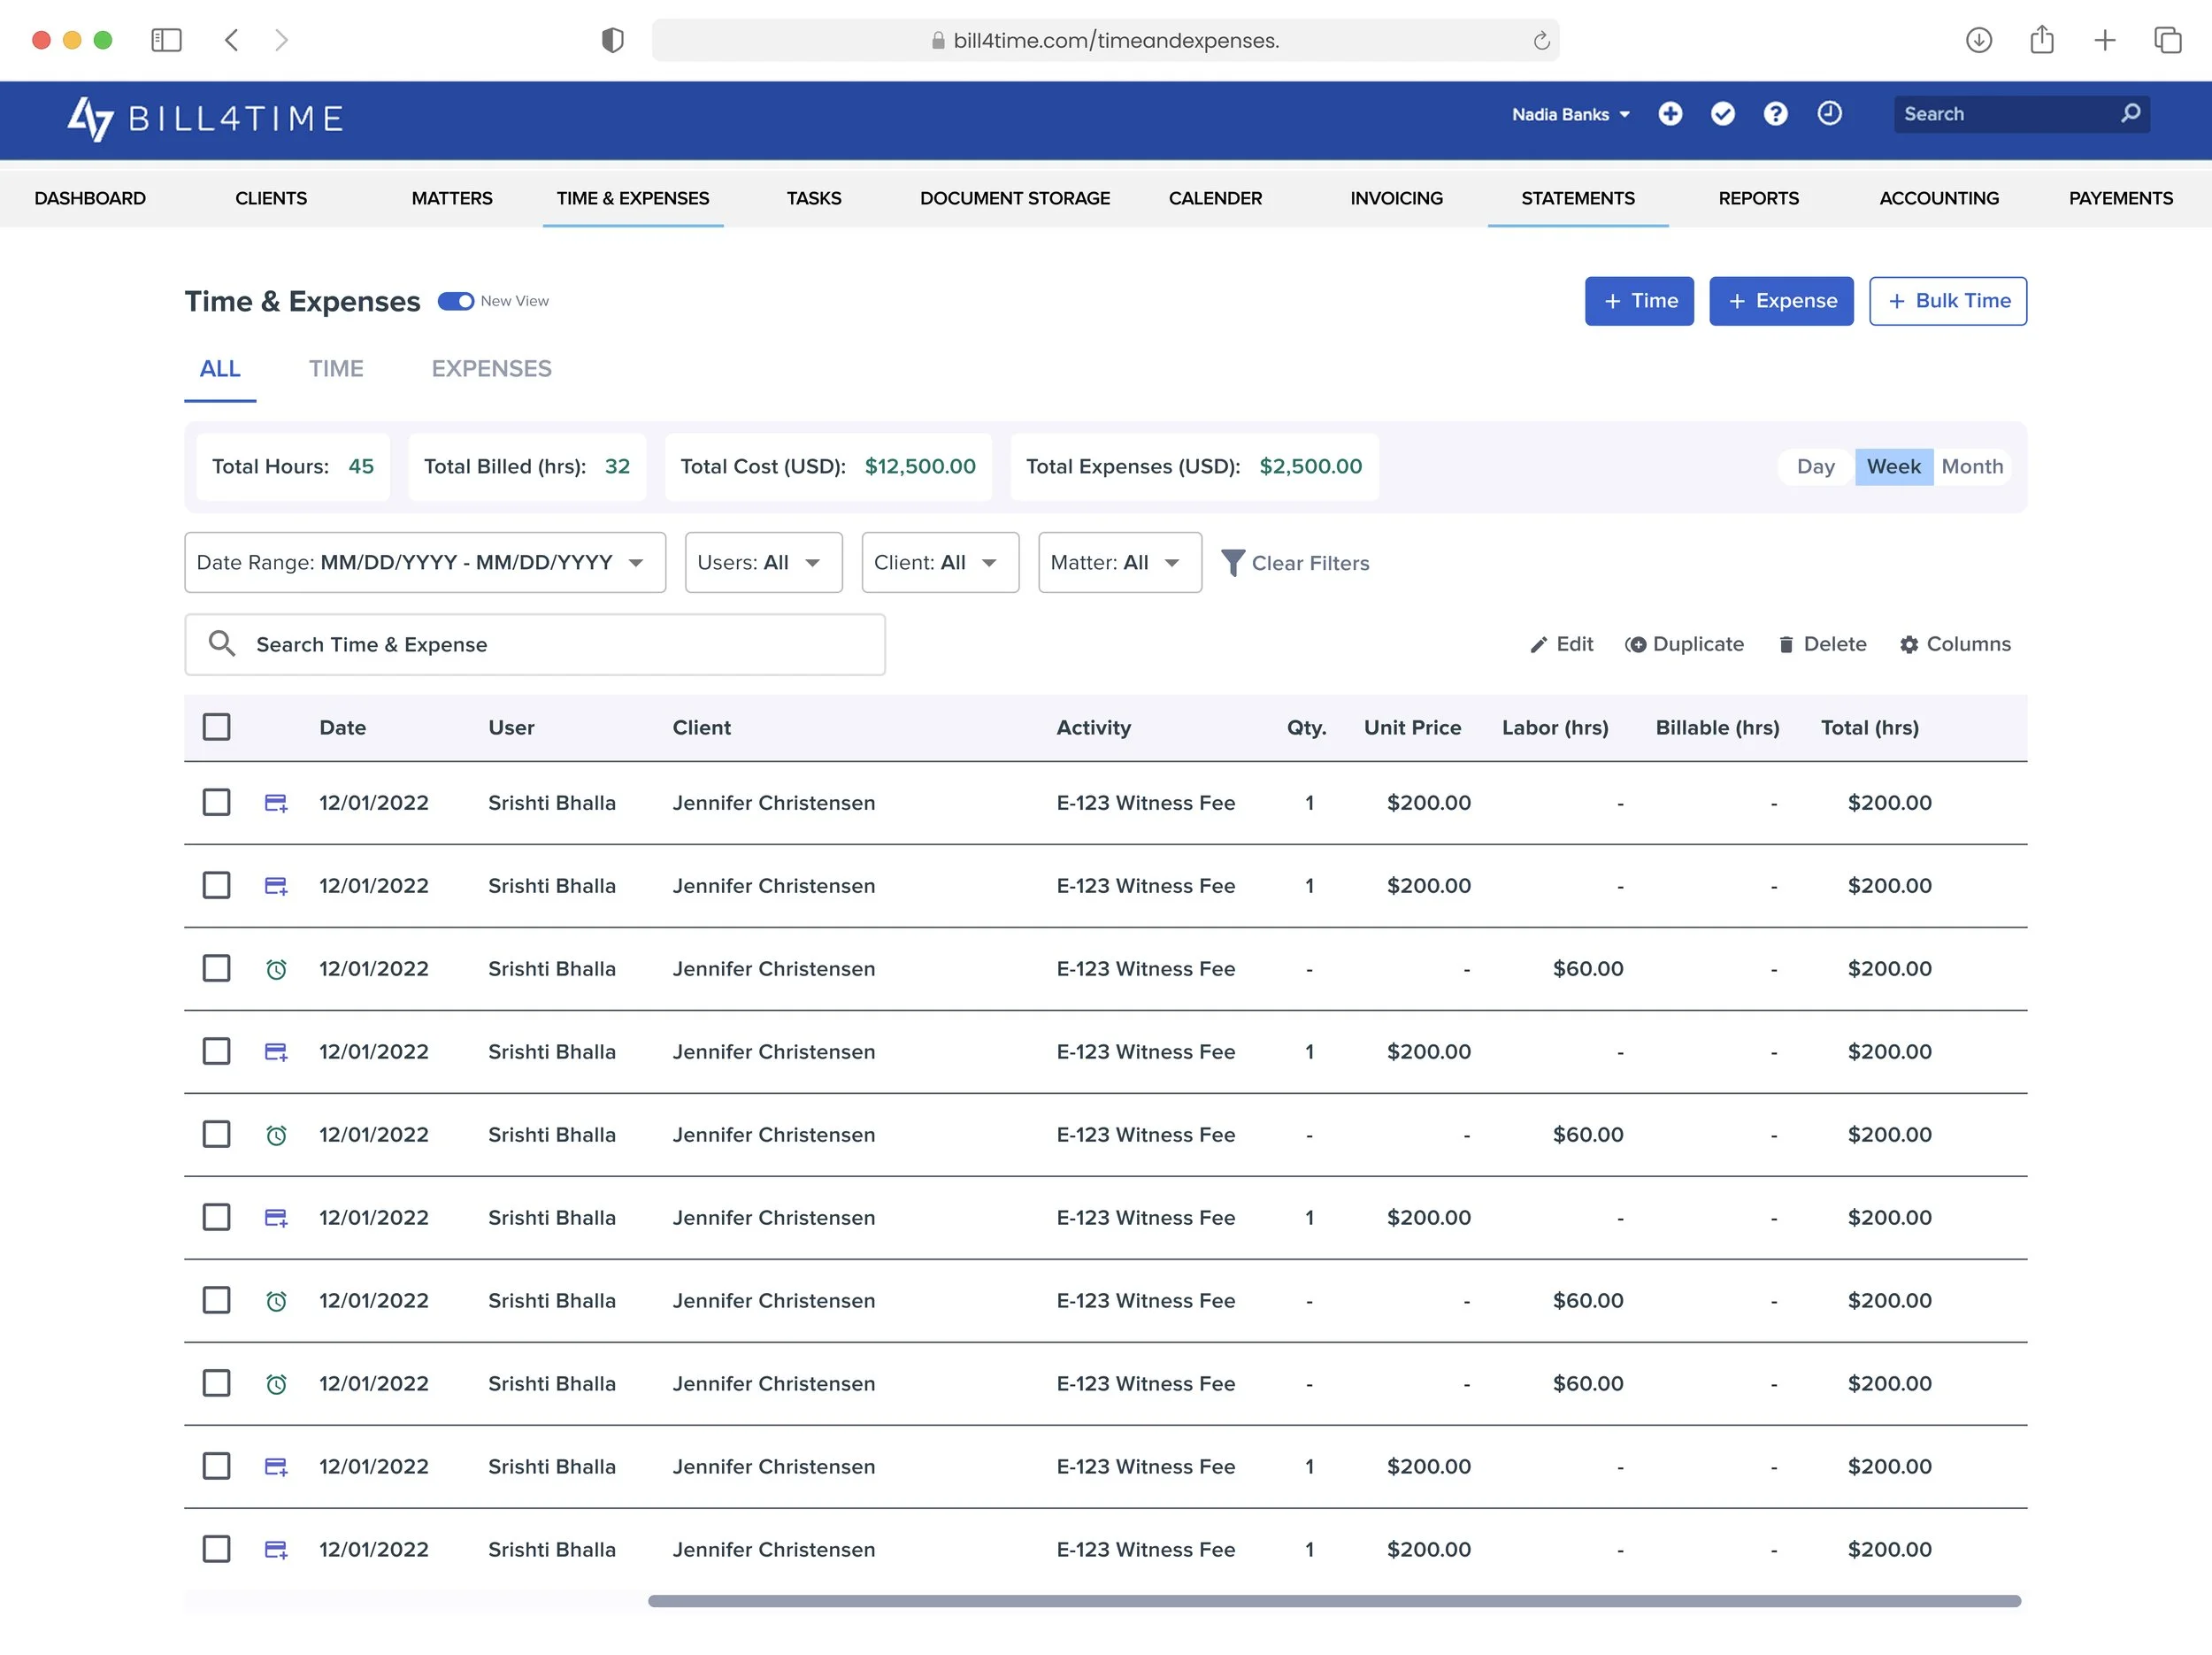Open the INVOICING menu item

tap(1396, 198)
